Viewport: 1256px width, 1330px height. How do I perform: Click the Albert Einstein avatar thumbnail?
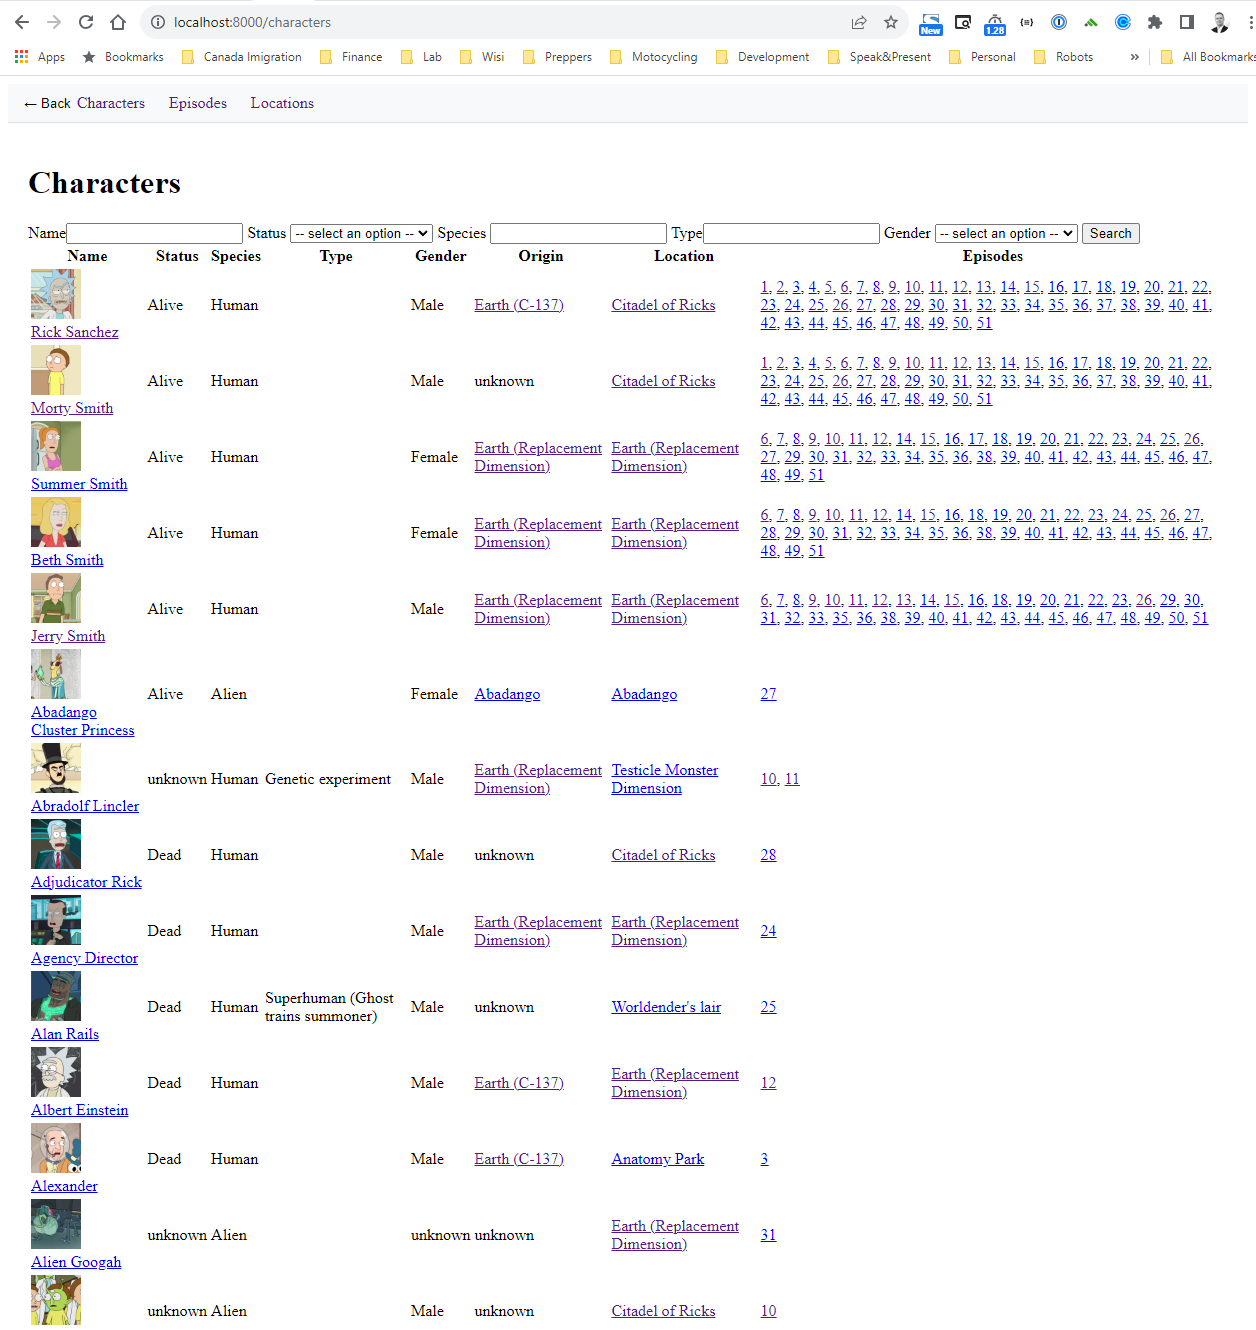point(56,1072)
